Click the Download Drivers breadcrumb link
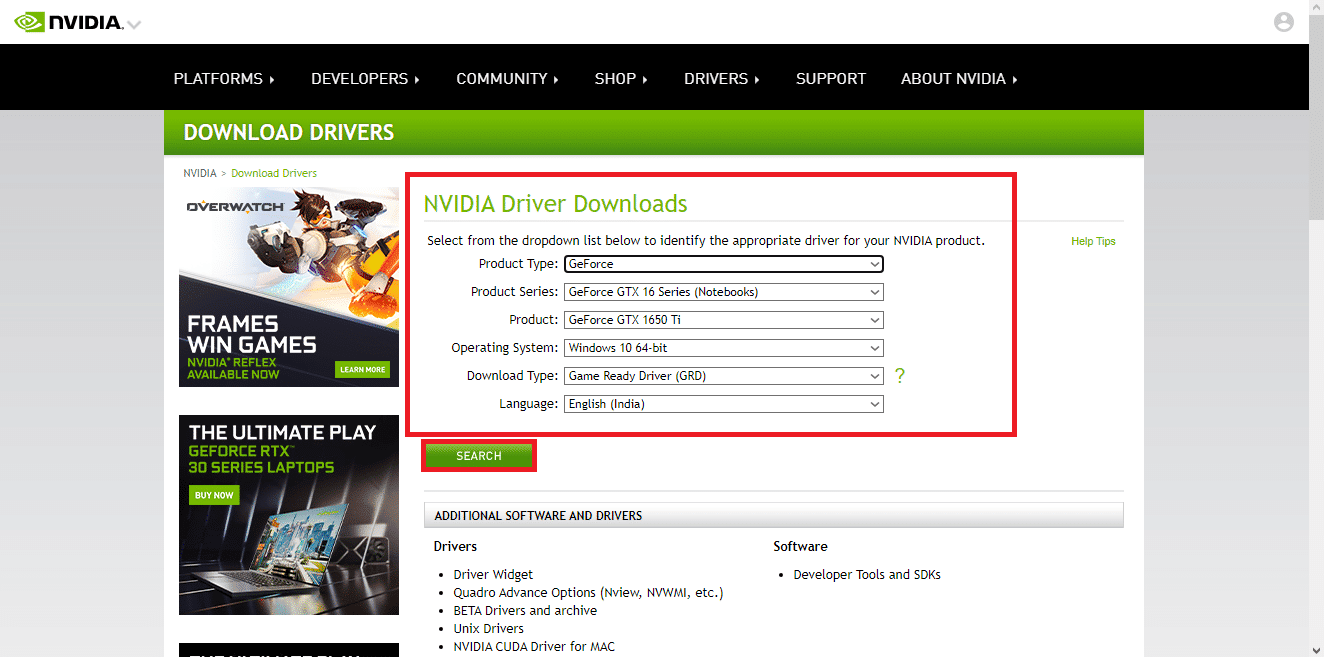This screenshot has height=657, width=1324. (x=273, y=172)
